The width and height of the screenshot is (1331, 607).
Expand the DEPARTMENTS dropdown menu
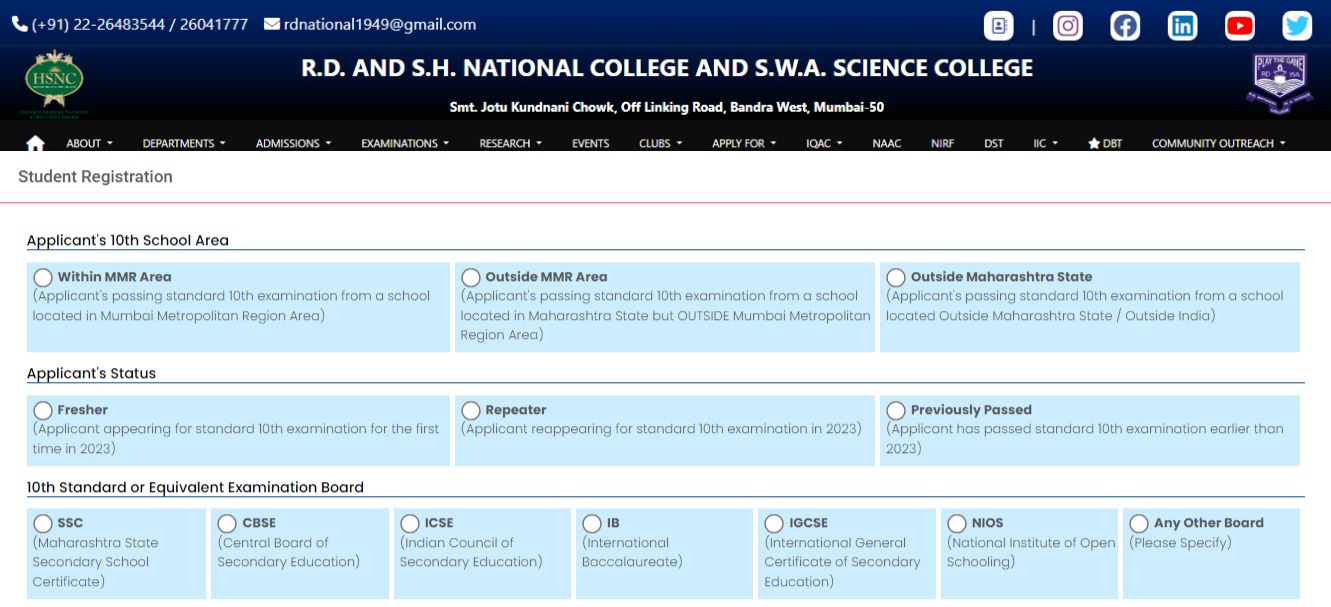(x=184, y=144)
